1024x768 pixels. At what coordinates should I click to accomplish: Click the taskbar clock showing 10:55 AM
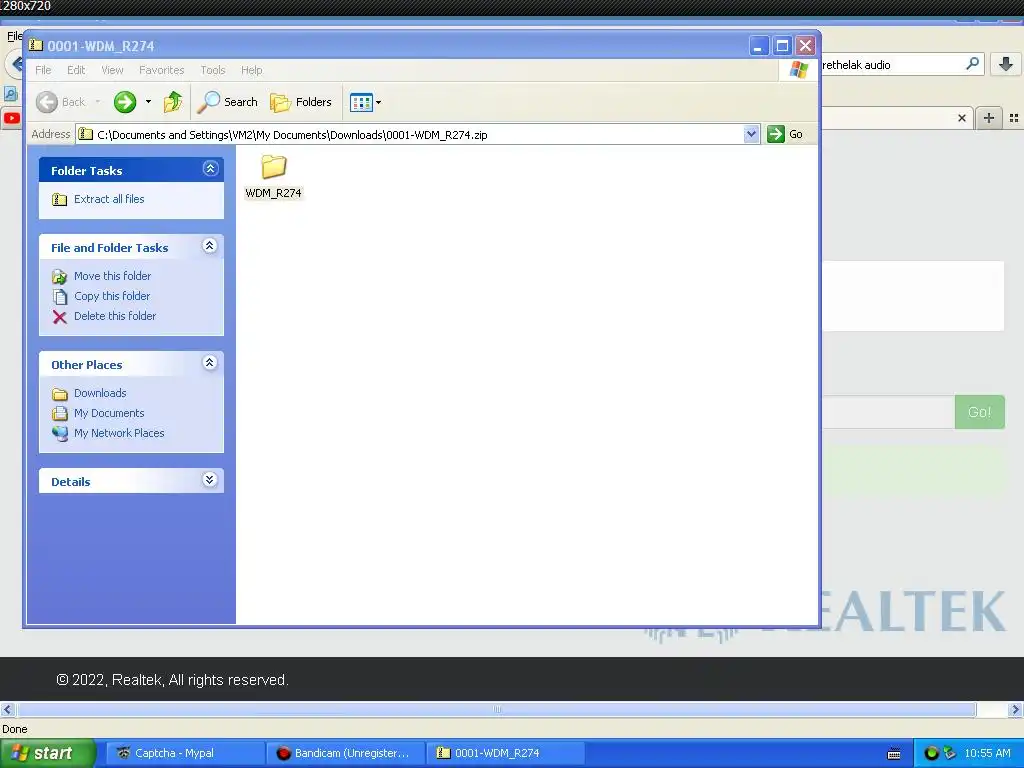987,754
